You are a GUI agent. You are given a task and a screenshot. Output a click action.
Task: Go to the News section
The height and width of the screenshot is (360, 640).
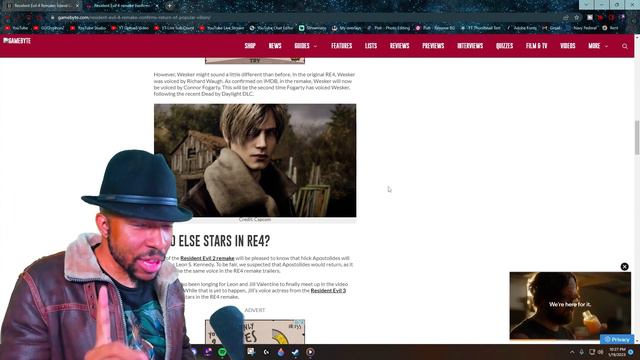click(x=275, y=46)
